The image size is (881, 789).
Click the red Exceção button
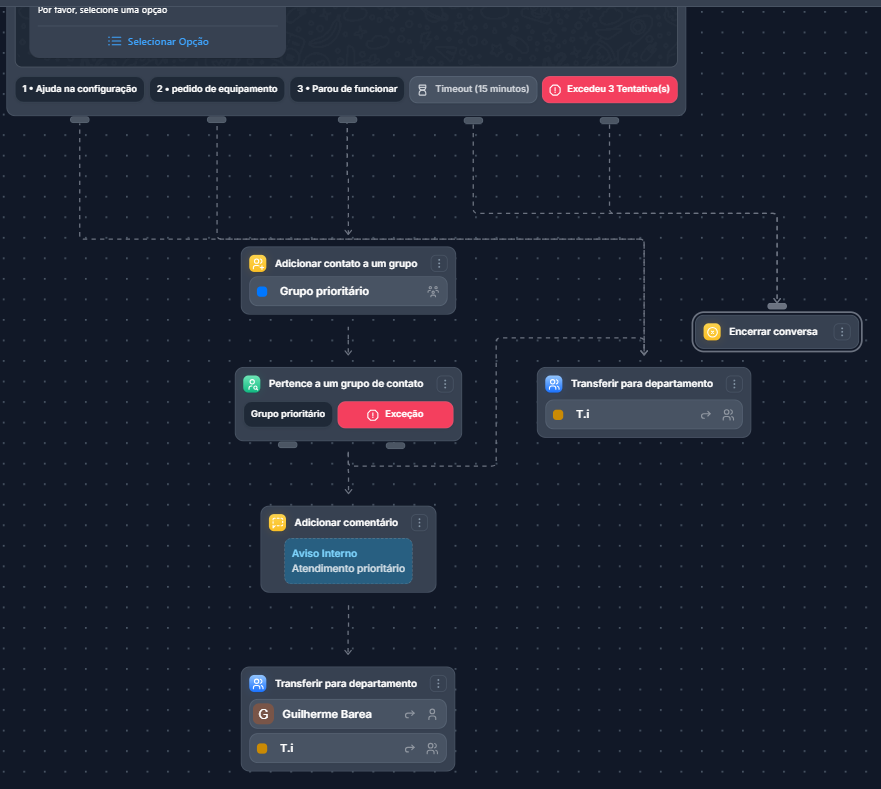click(396, 415)
